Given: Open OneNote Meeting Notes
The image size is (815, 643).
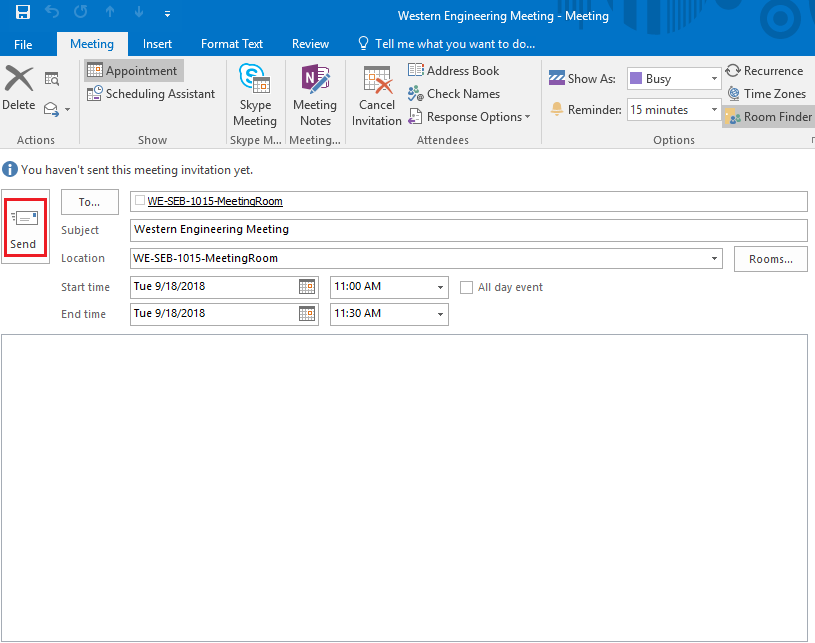Looking at the screenshot, I should (315, 95).
